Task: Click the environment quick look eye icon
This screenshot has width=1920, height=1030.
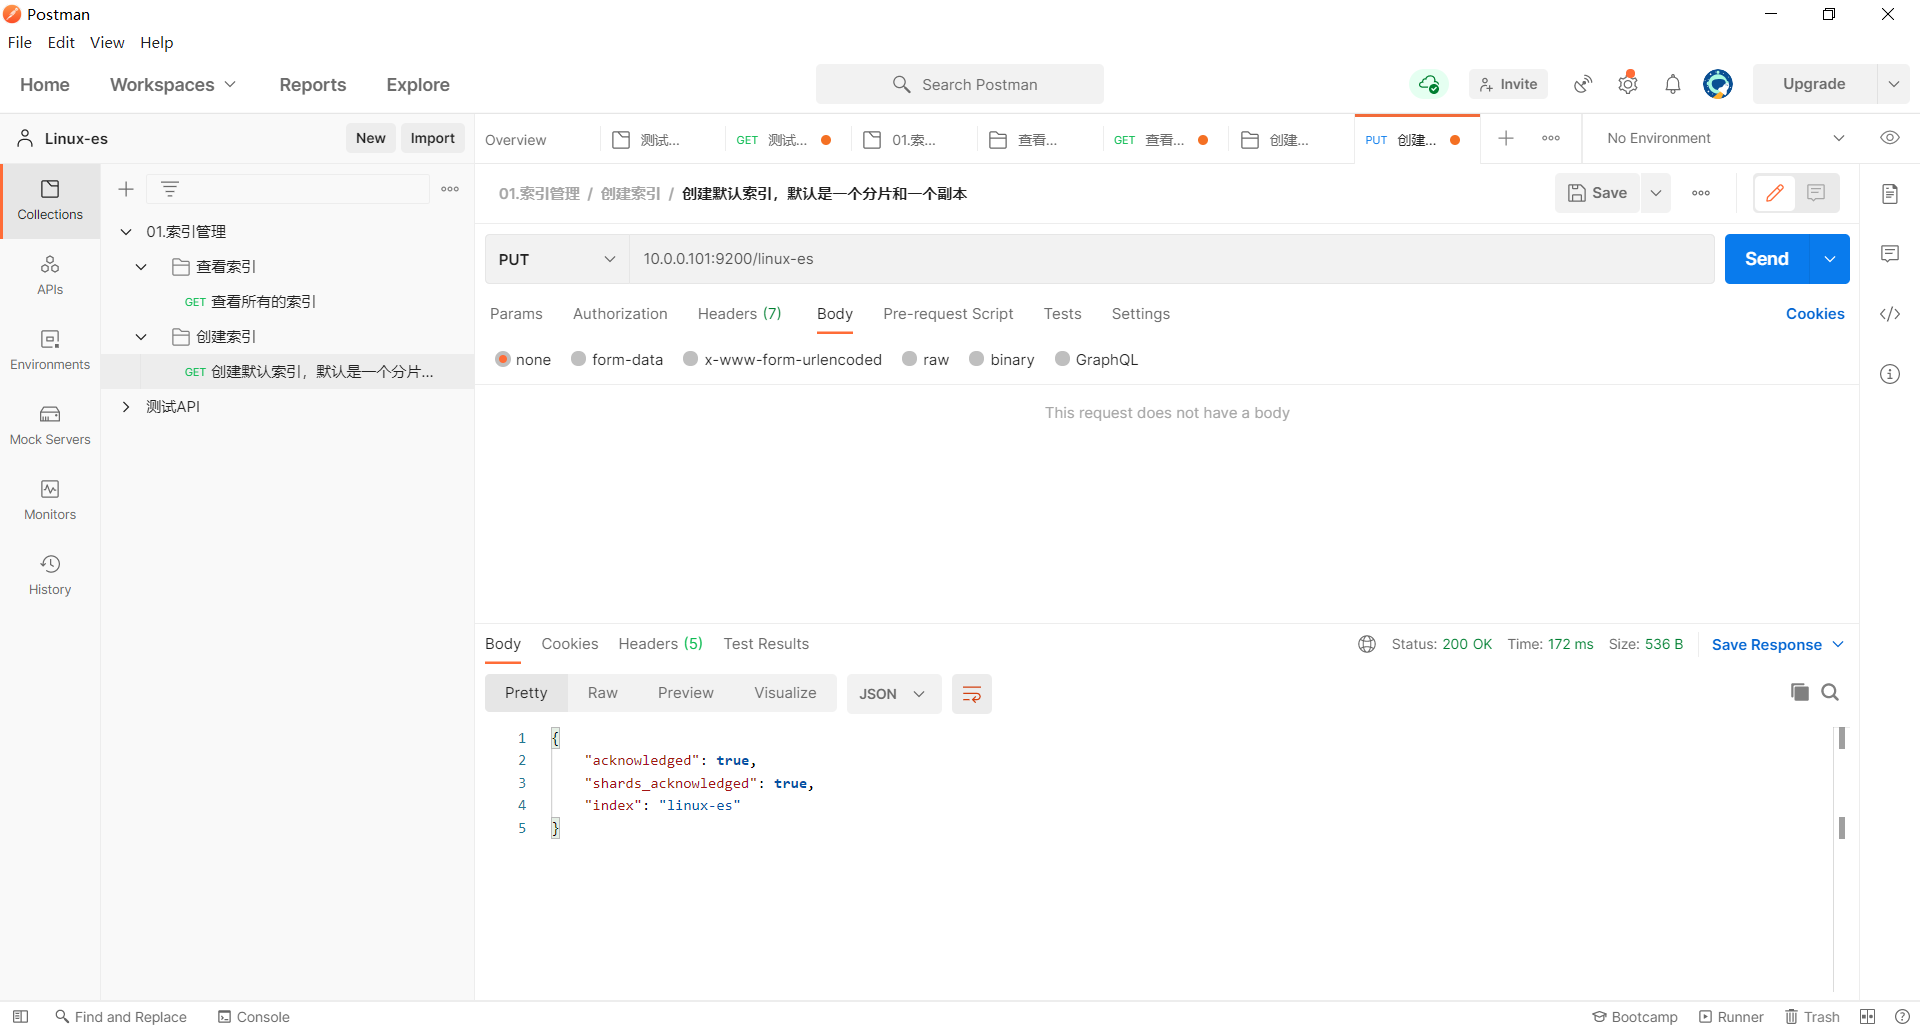Action: click(1890, 138)
